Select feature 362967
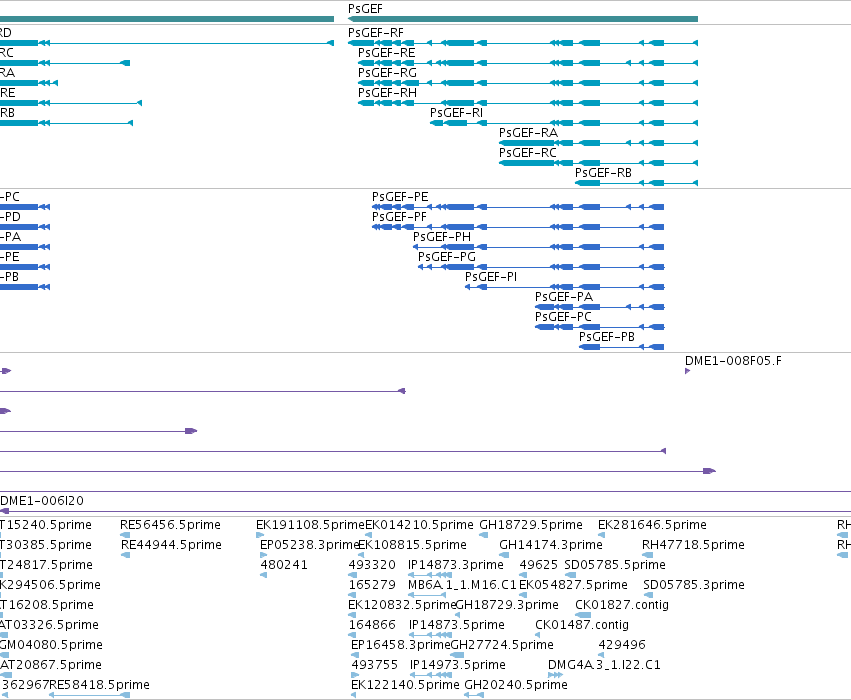Viewport: 851px width, 700px height. 25,685
